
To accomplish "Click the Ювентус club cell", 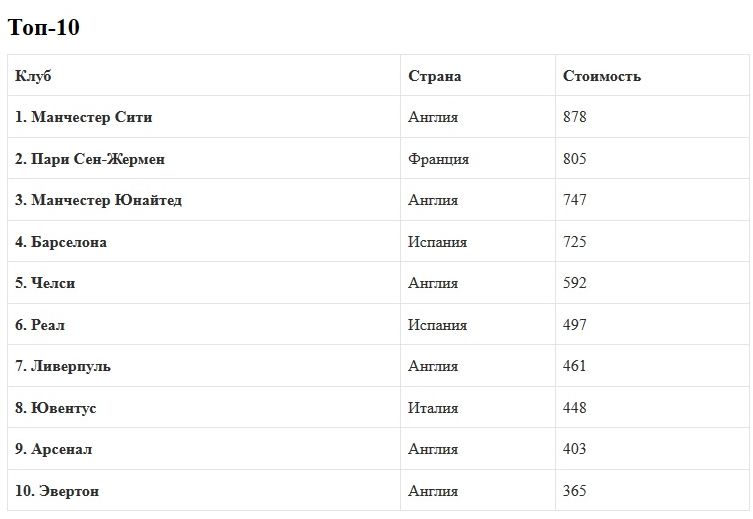I will [56, 408].
